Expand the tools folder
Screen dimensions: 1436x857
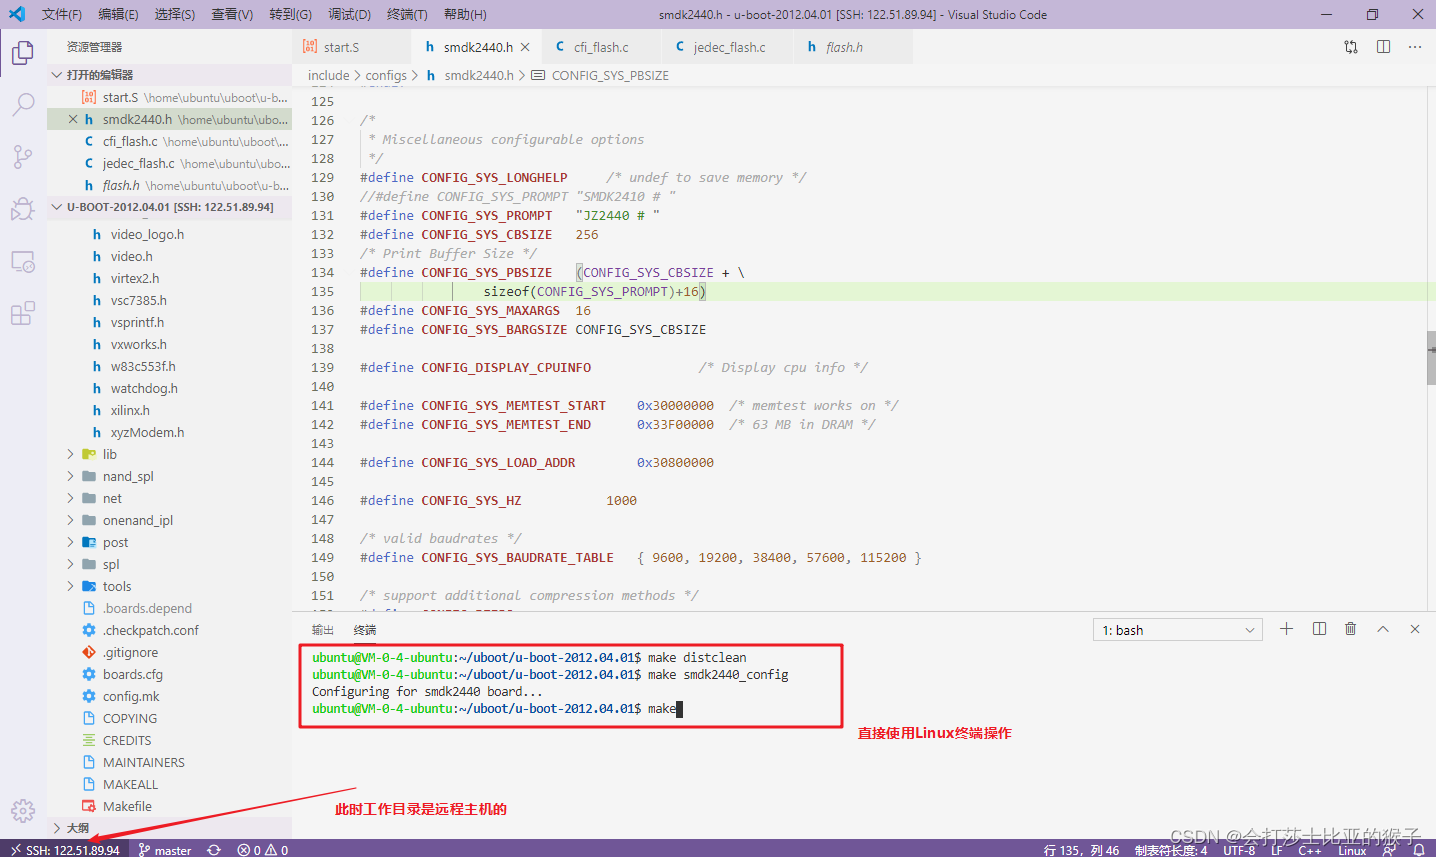pyautogui.click(x=71, y=586)
